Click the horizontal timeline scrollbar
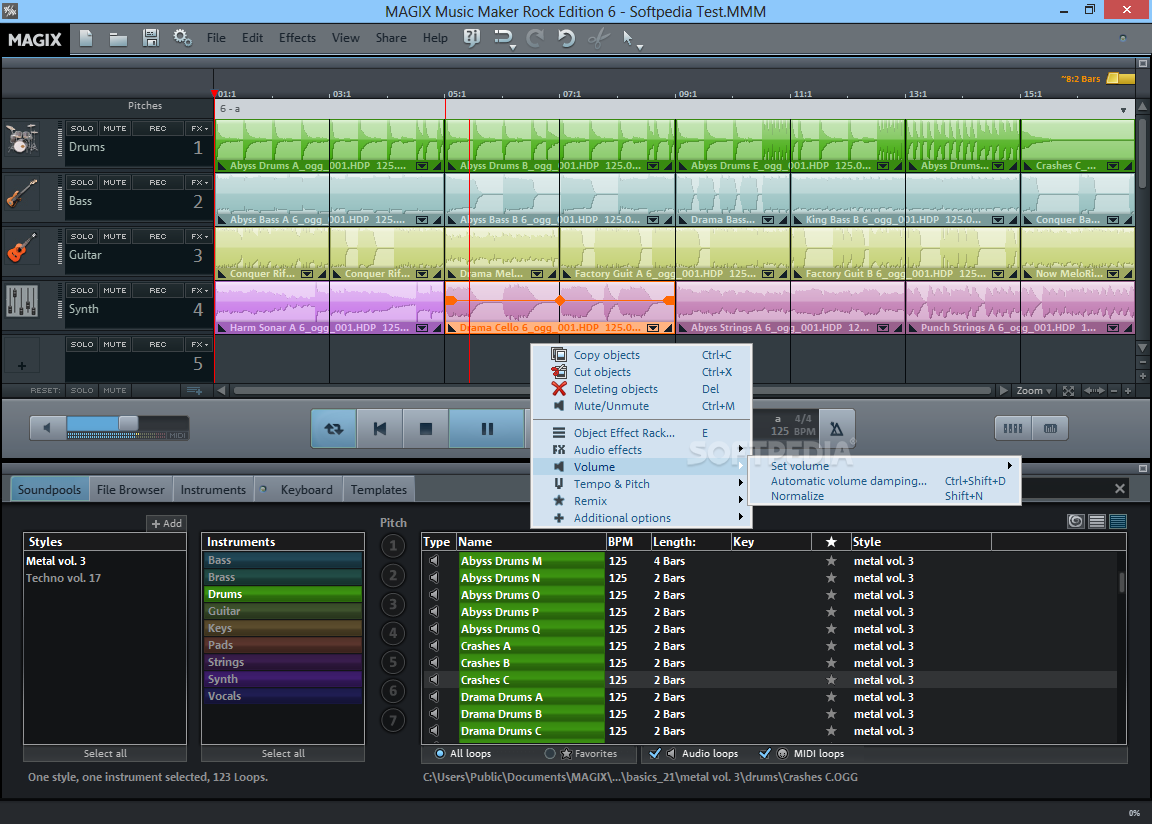The width and height of the screenshot is (1152, 824). coord(611,391)
